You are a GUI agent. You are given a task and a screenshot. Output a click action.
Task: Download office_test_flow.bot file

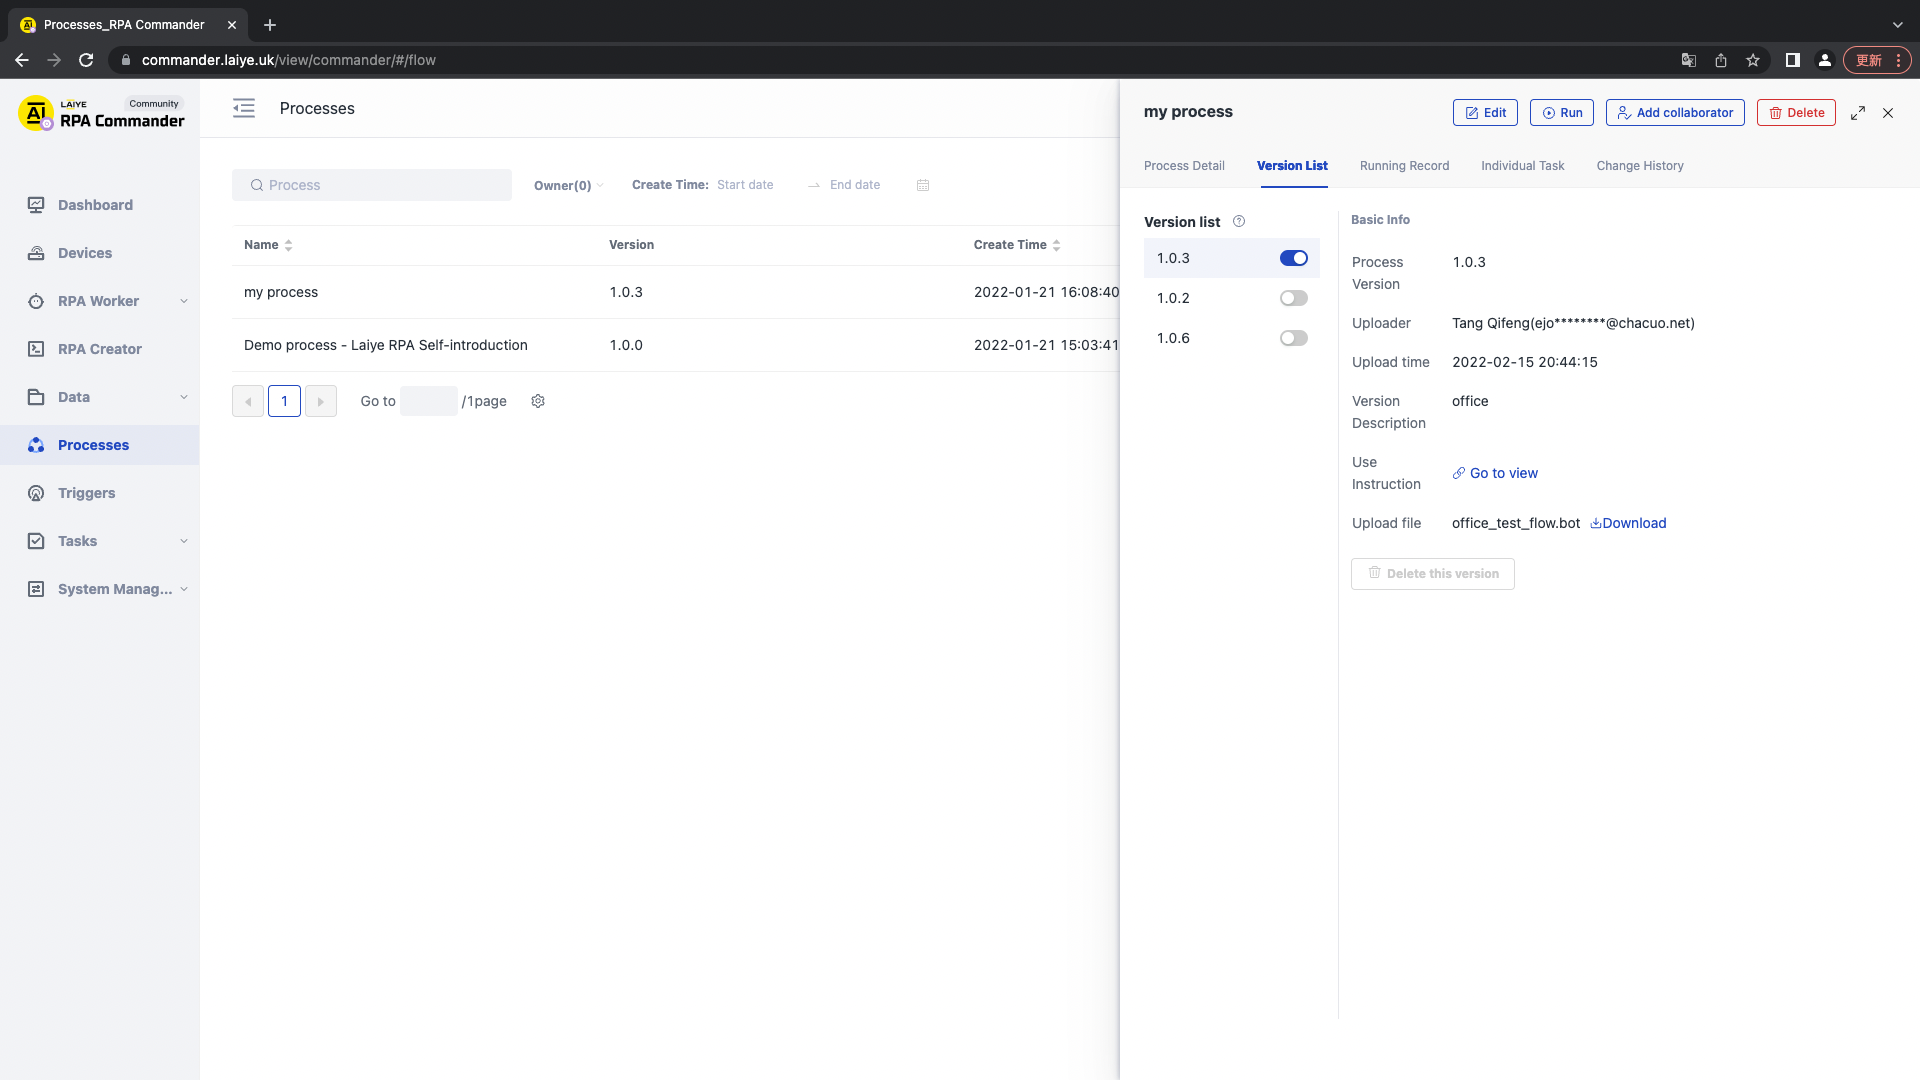[x=1628, y=523]
